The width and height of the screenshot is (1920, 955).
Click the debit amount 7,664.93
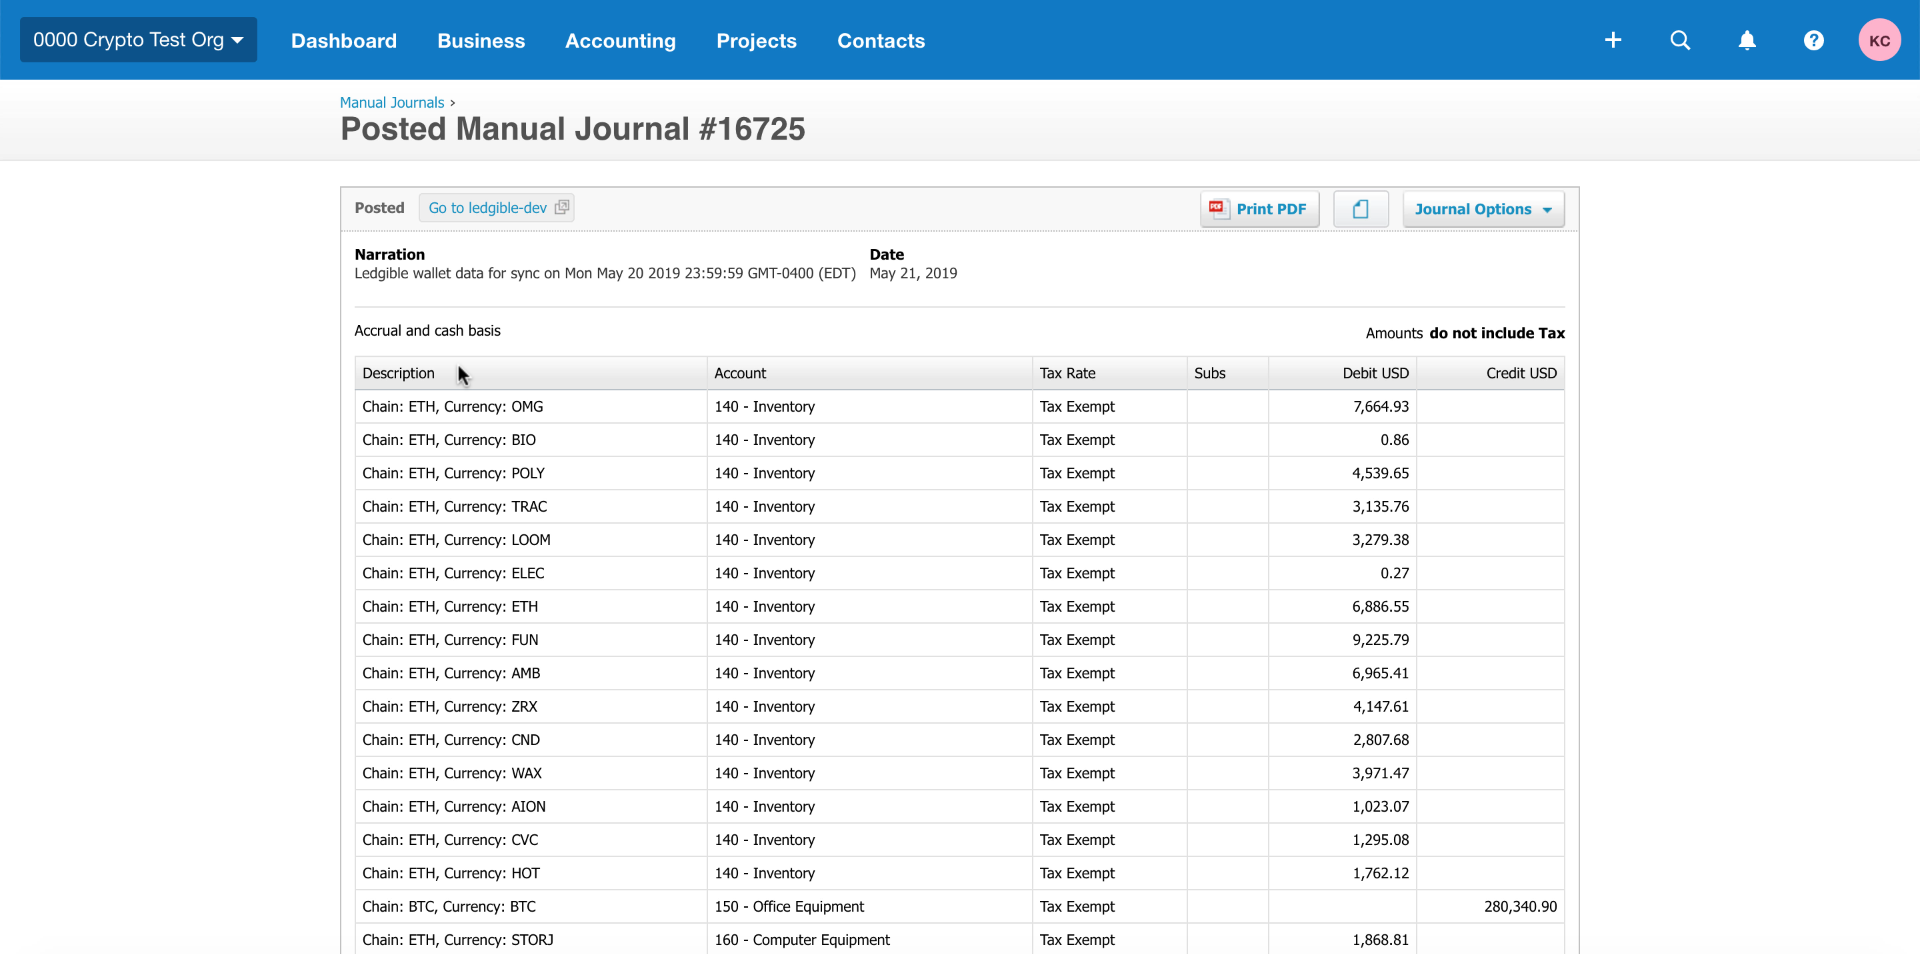pyautogui.click(x=1381, y=407)
